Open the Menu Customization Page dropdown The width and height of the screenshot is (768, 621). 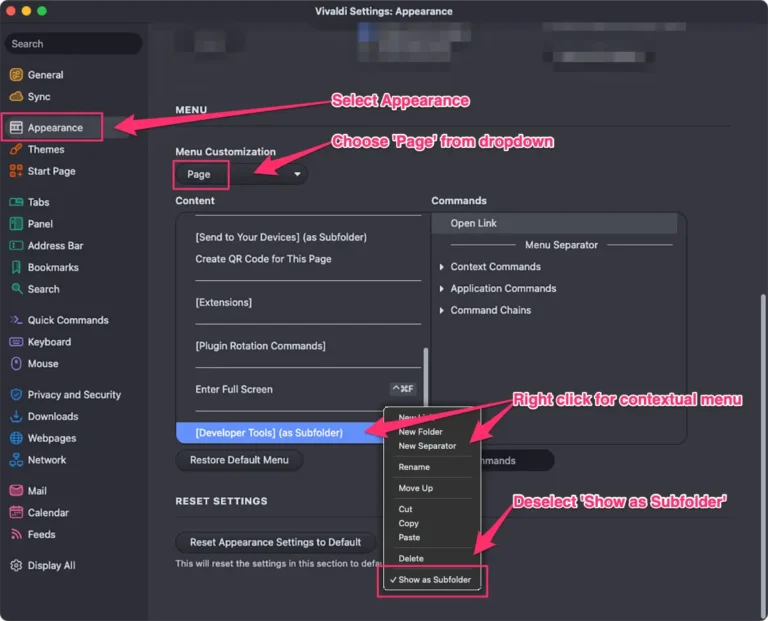pyautogui.click(x=241, y=174)
